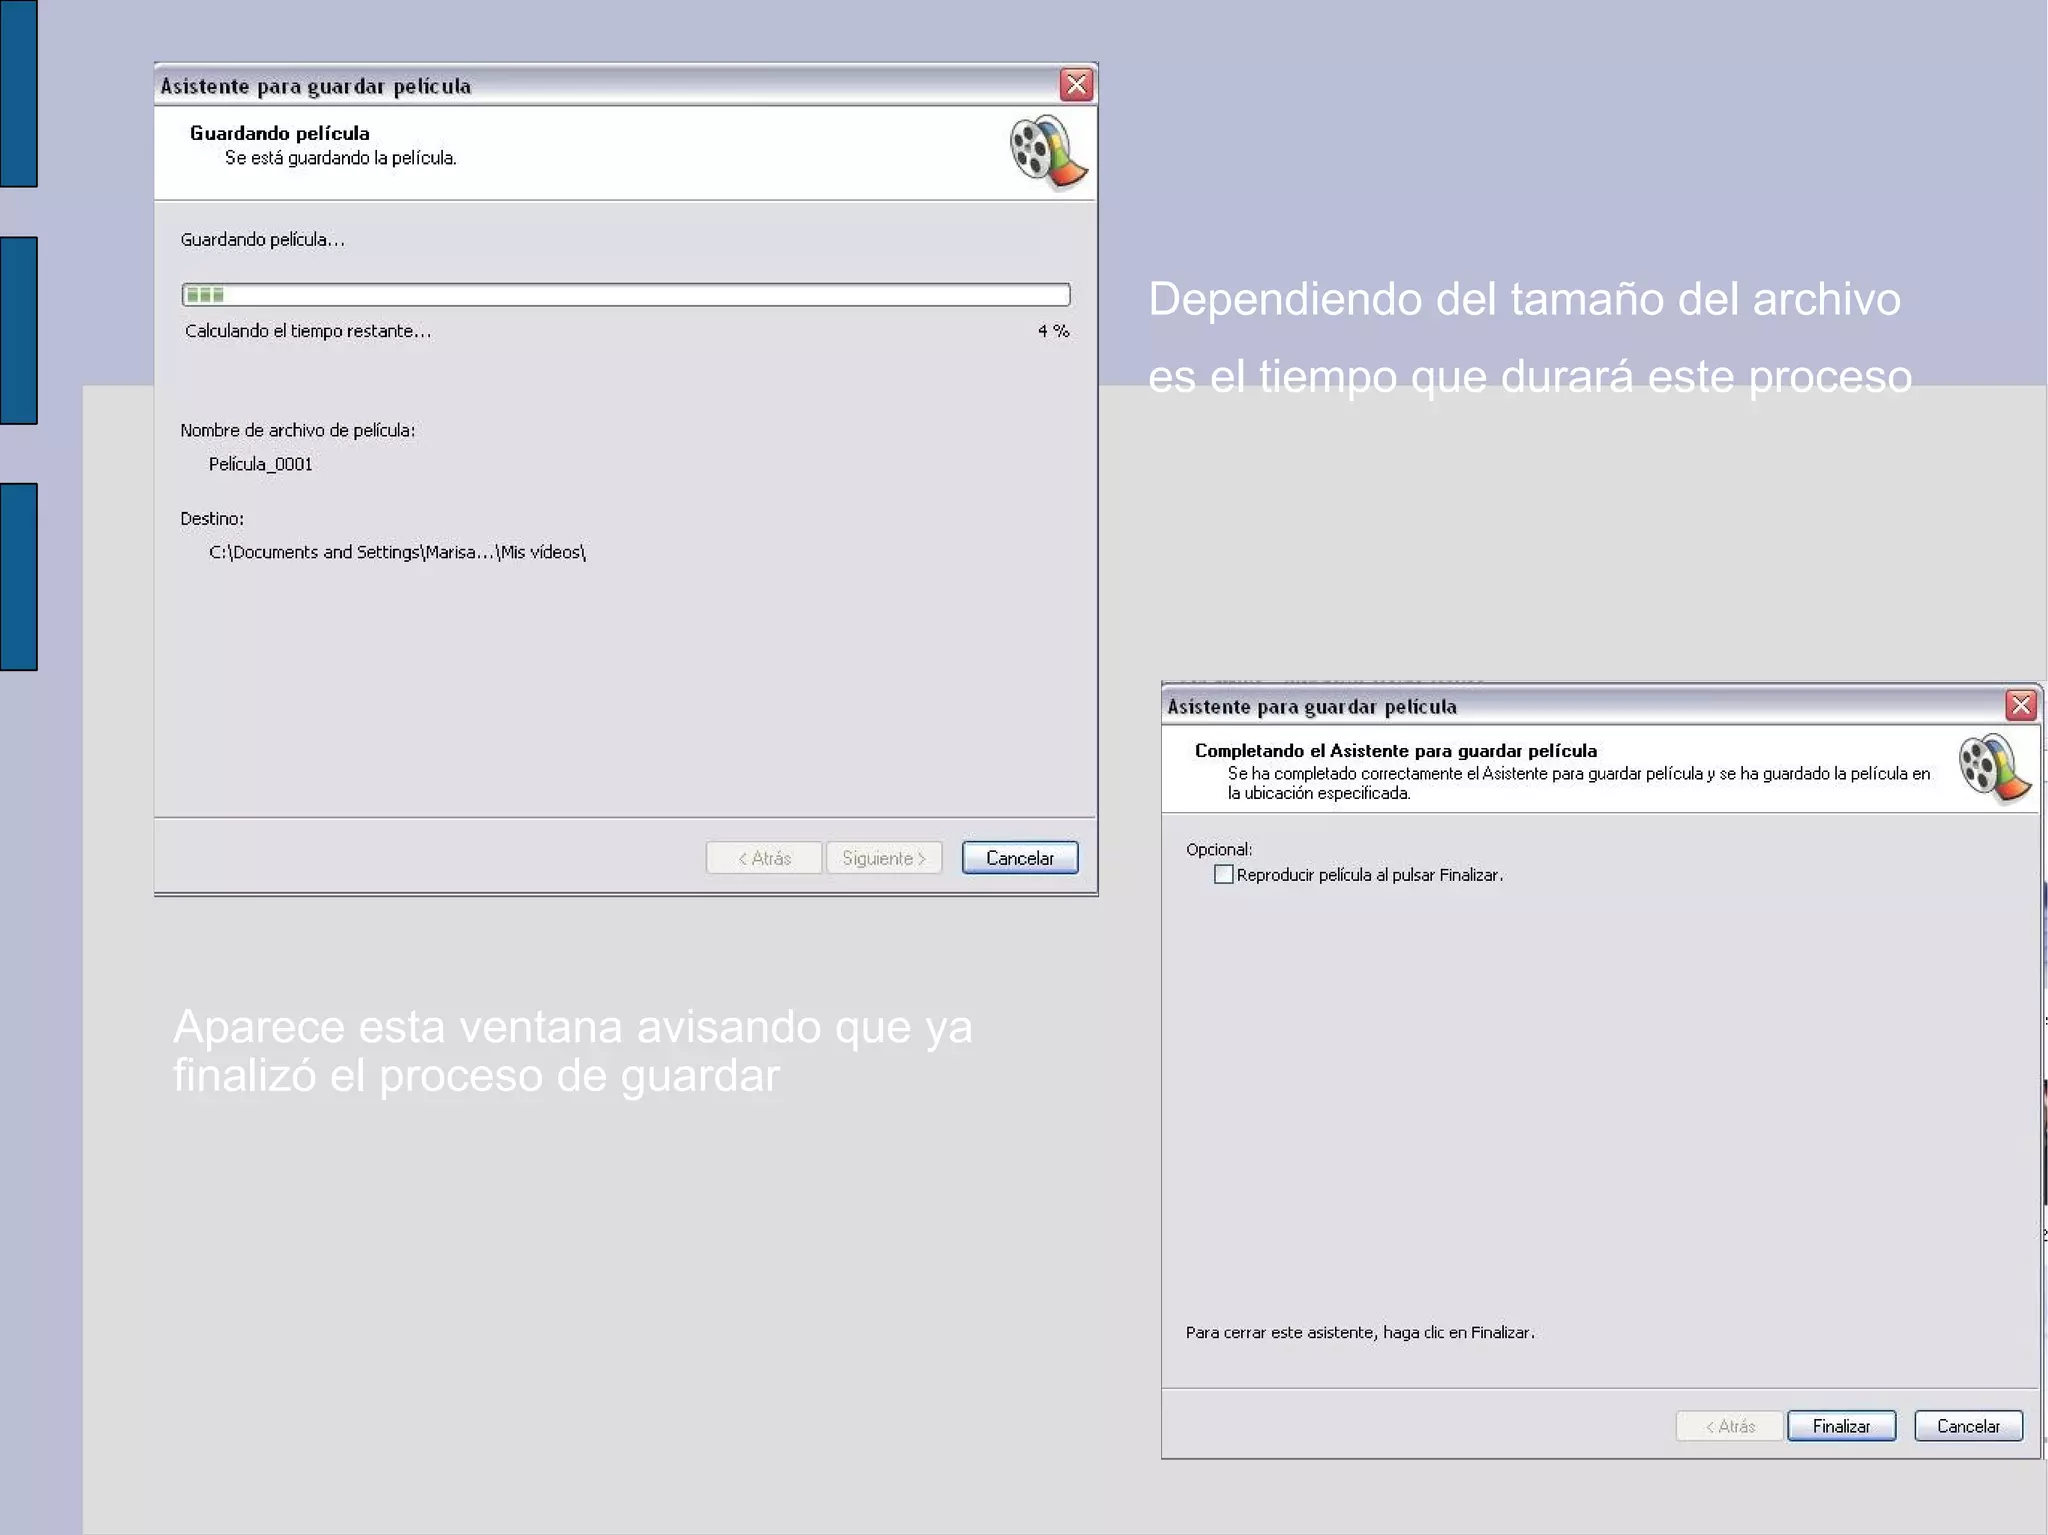Click the 'Destino:' label

tap(211, 518)
